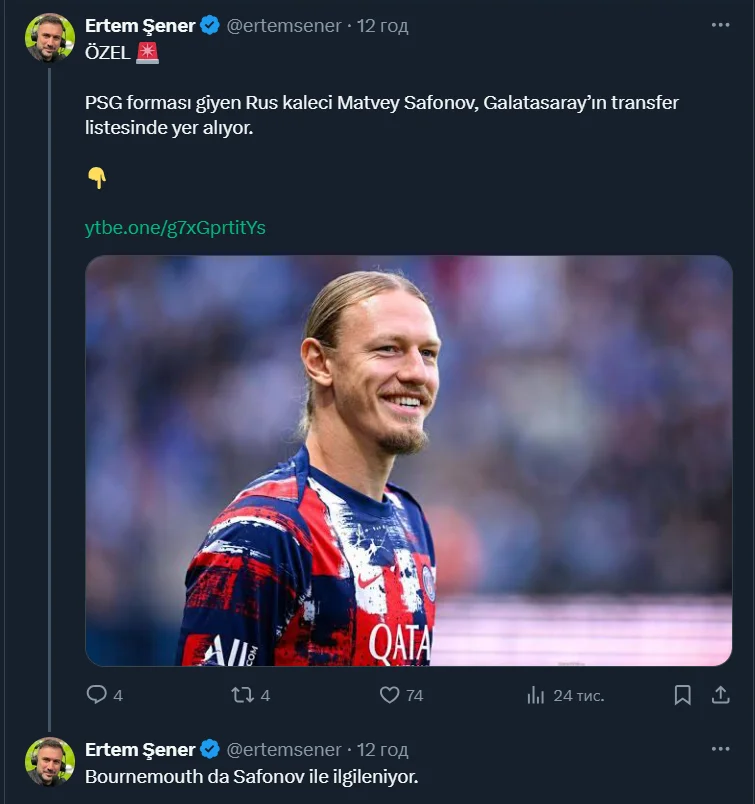Bookmark the first tweet
Viewport: 755px width, 804px height.
click(x=682, y=695)
